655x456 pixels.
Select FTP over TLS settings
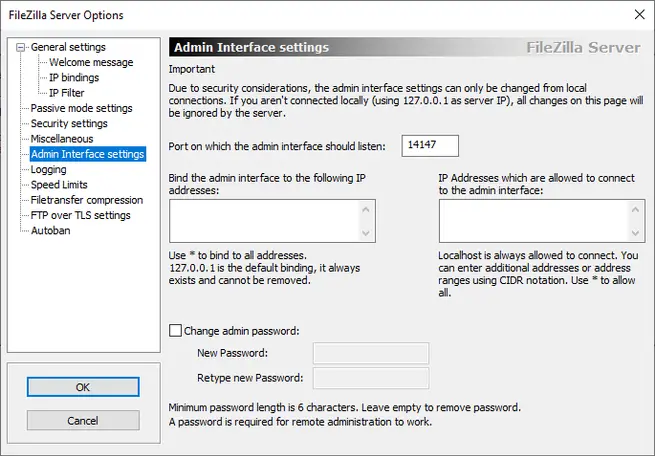point(81,215)
